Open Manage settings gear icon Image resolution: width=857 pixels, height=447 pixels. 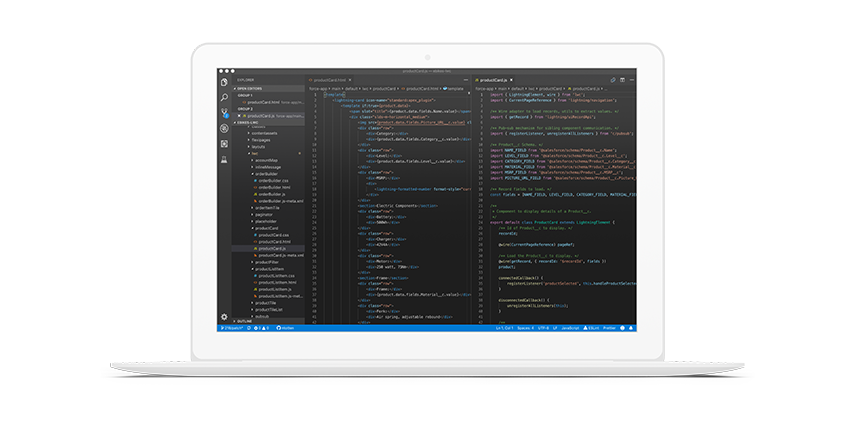coord(224,316)
